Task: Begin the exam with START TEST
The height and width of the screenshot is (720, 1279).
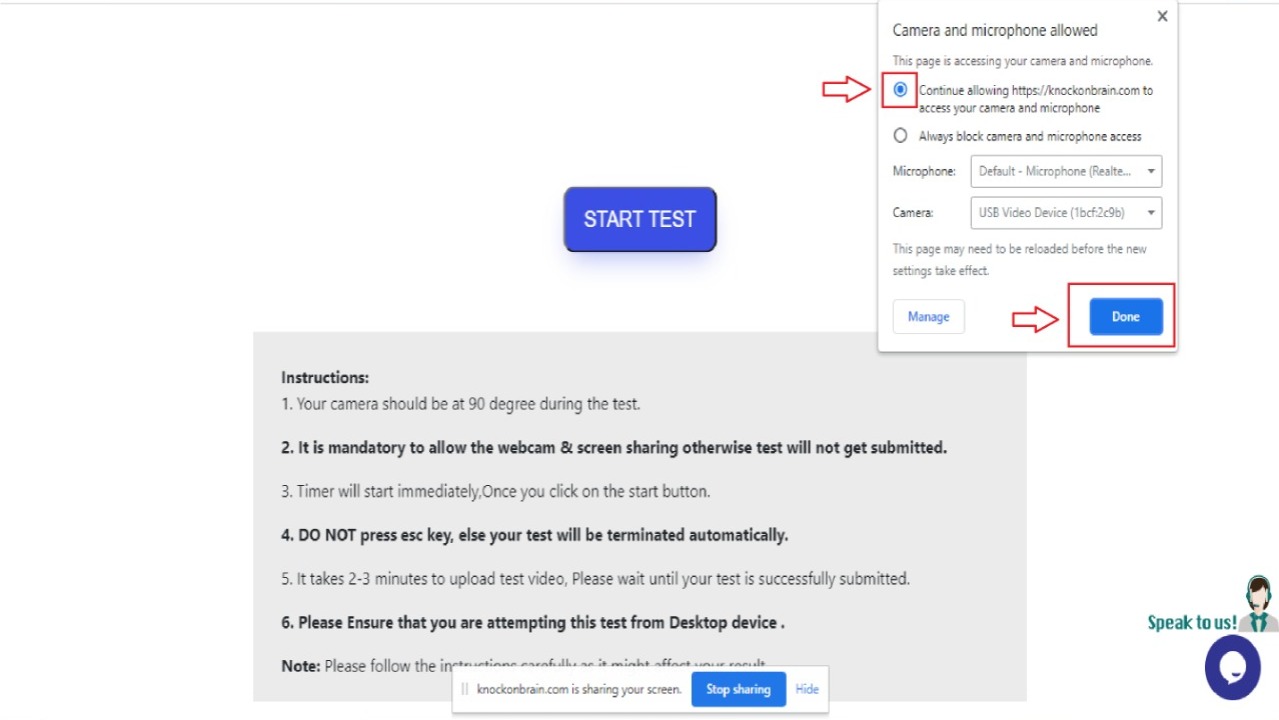Action: pyautogui.click(x=640, y=220)
